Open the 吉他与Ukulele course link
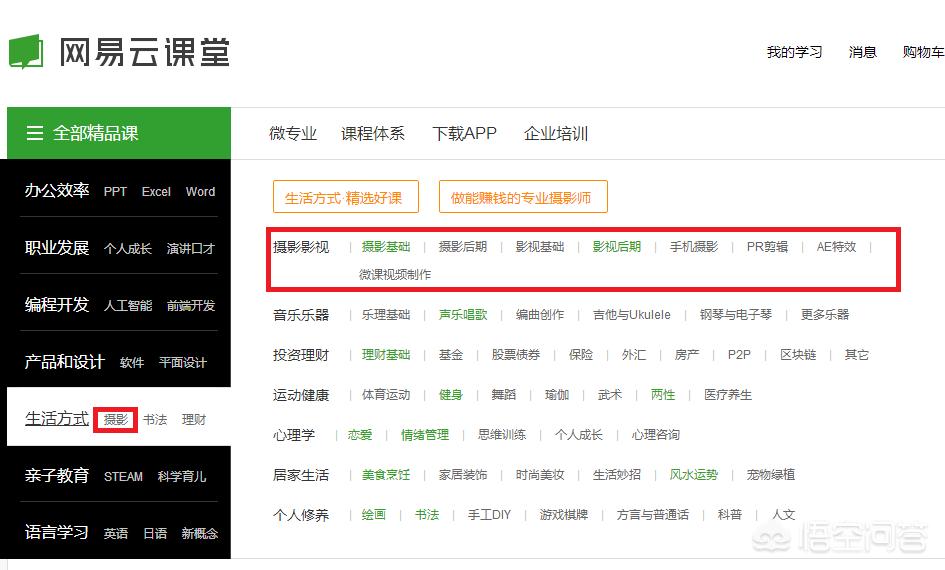945x570 pixels. [632, 315]
